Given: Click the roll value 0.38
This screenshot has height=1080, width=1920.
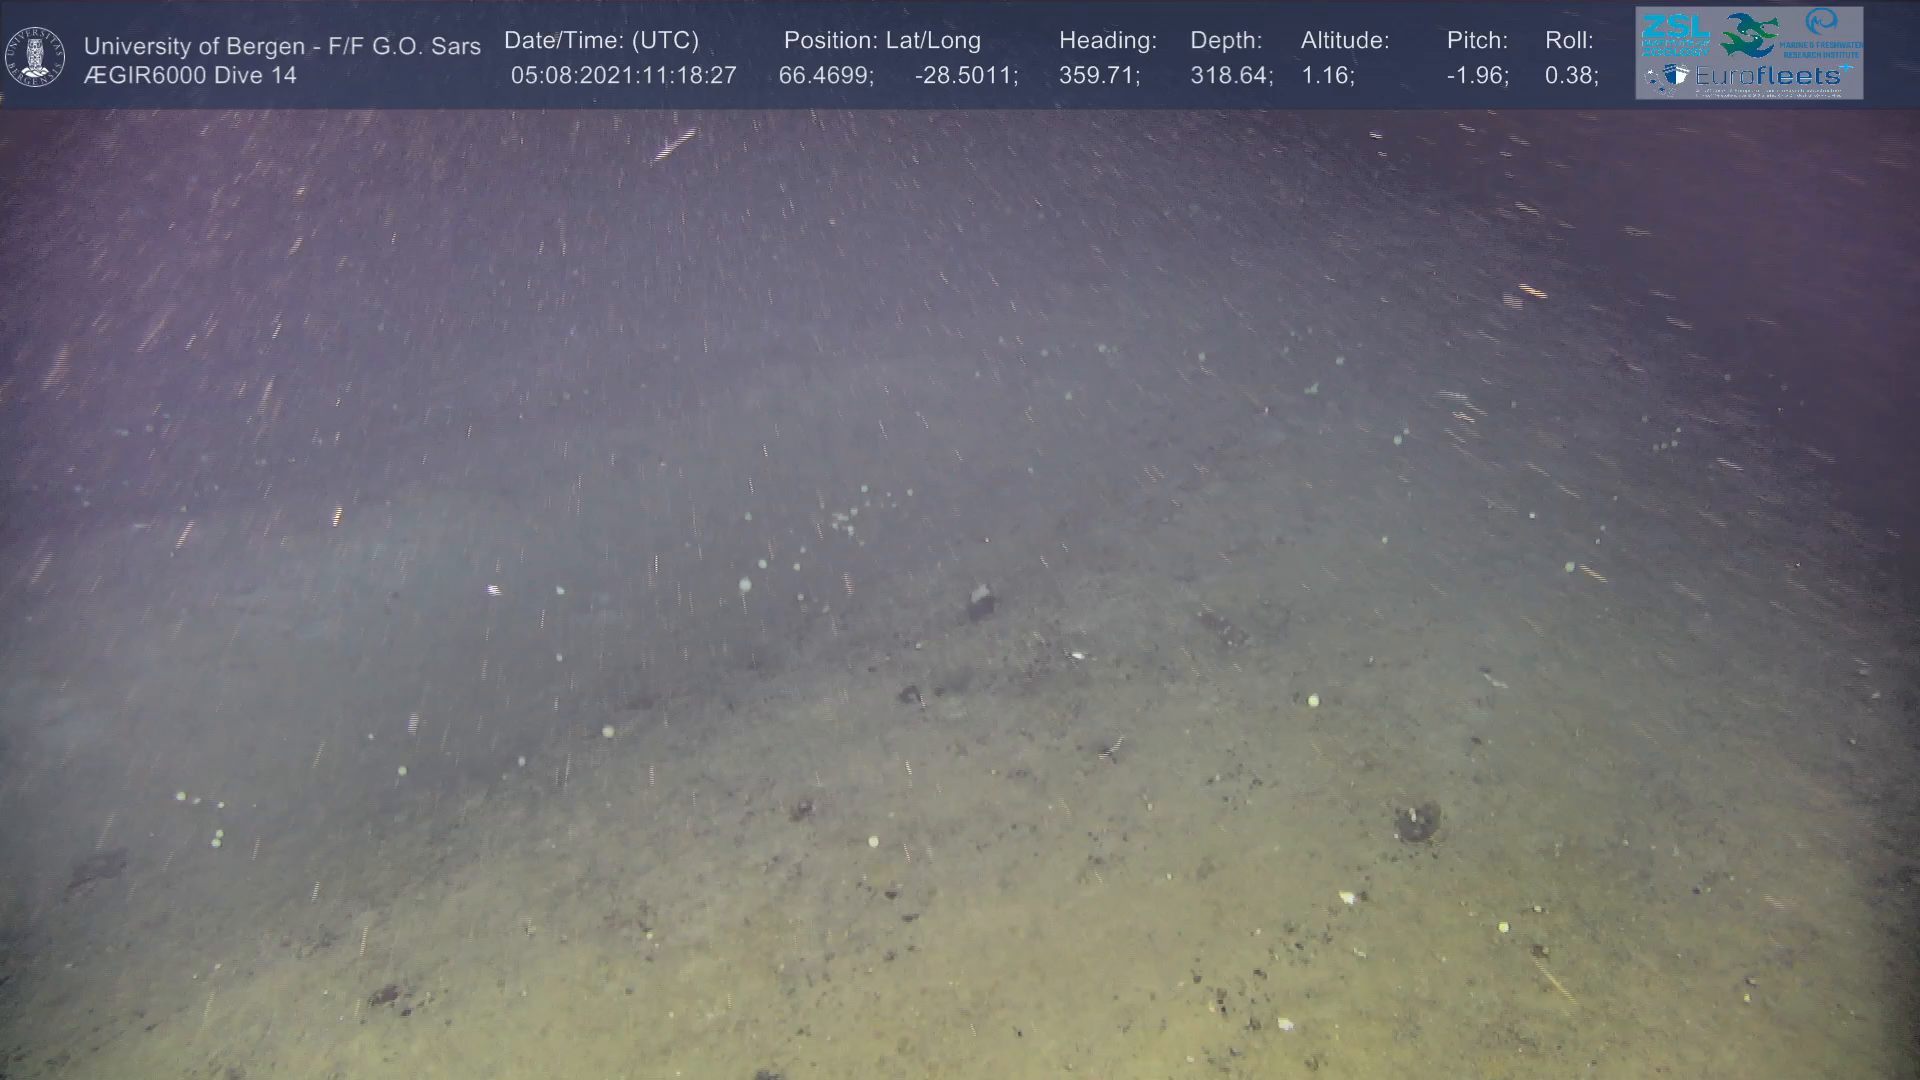Looking at the screenshot, I should [1570, 76].
